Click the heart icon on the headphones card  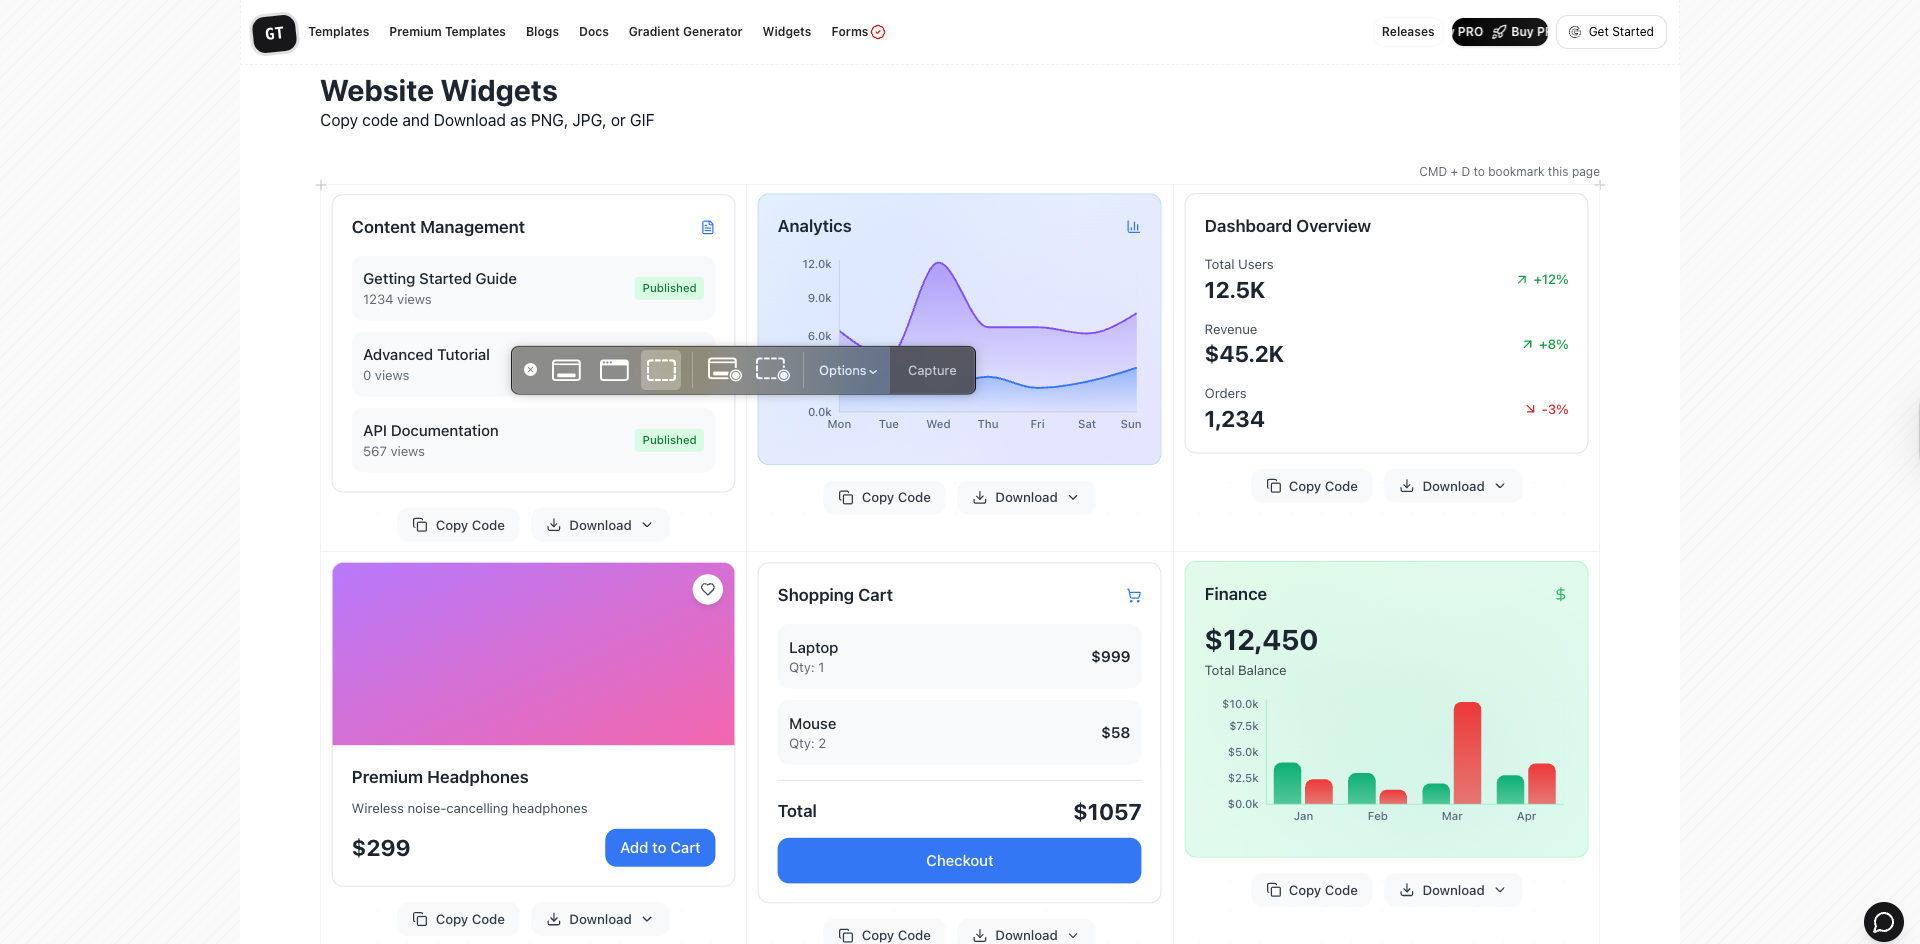pos(708,589)
